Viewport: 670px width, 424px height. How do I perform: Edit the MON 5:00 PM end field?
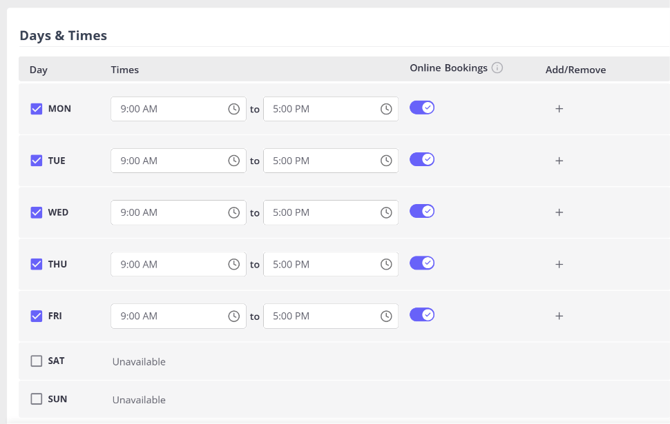[x=331, y=109]
